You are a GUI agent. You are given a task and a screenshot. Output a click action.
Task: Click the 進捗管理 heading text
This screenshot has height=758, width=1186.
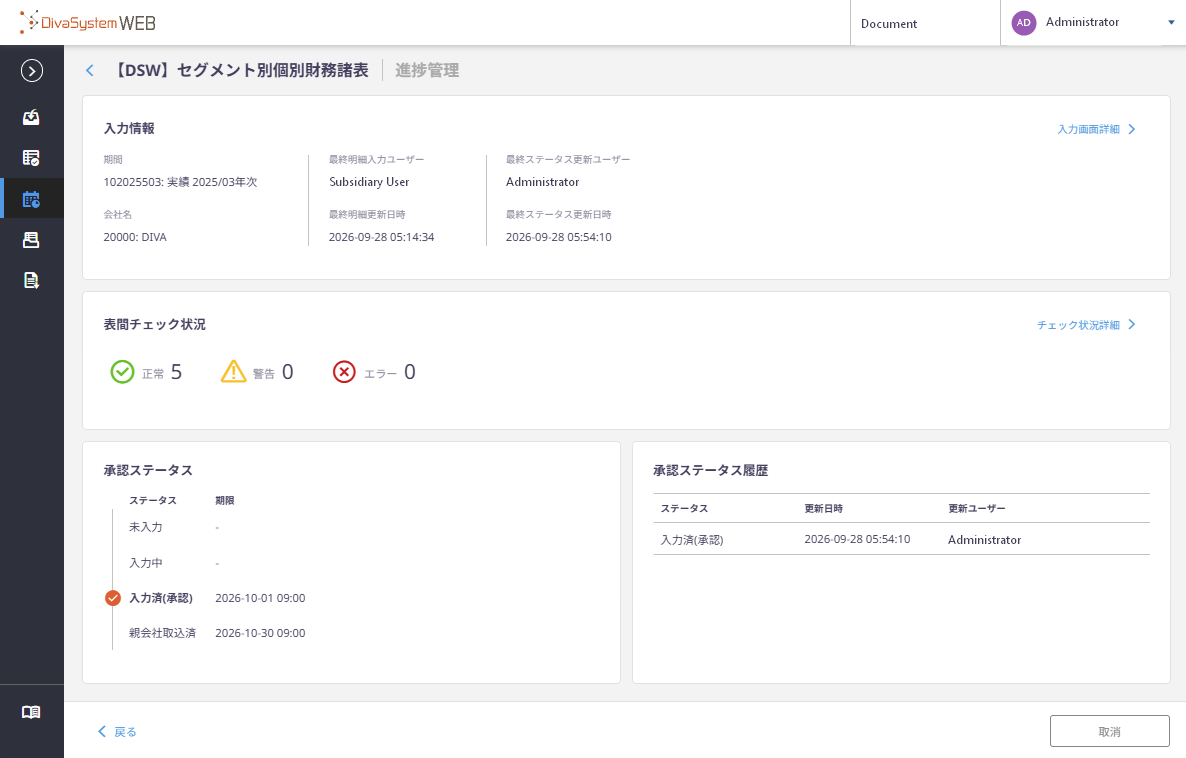pos(427,70)
